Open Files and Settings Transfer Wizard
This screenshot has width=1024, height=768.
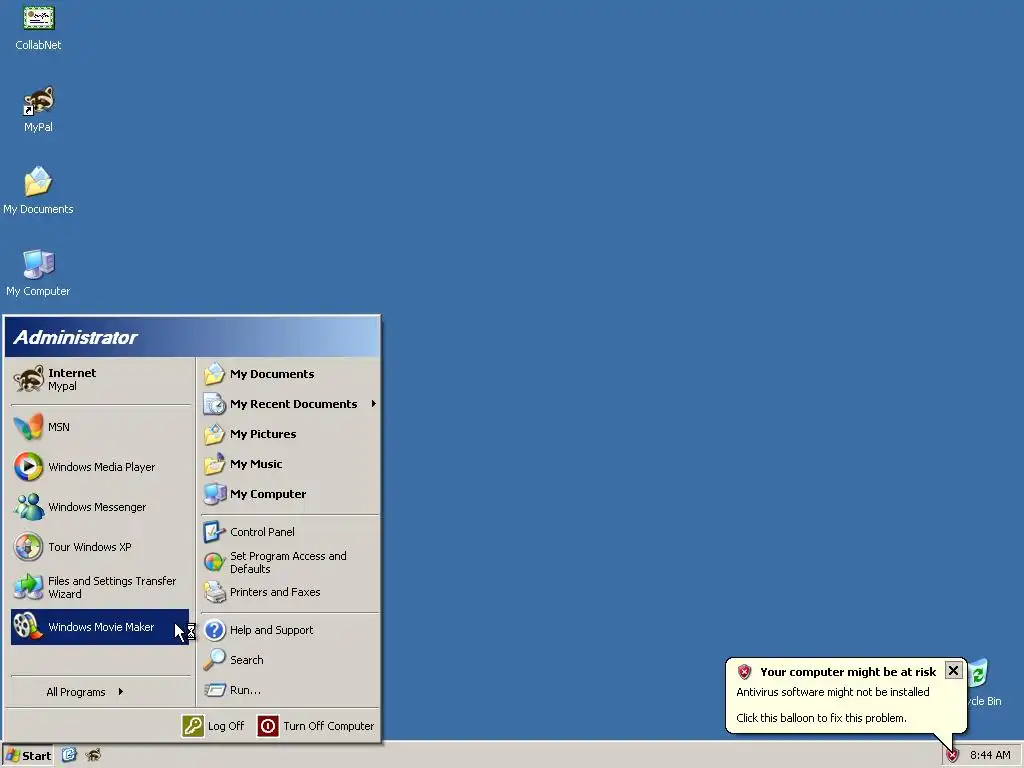tap(100, 587)
